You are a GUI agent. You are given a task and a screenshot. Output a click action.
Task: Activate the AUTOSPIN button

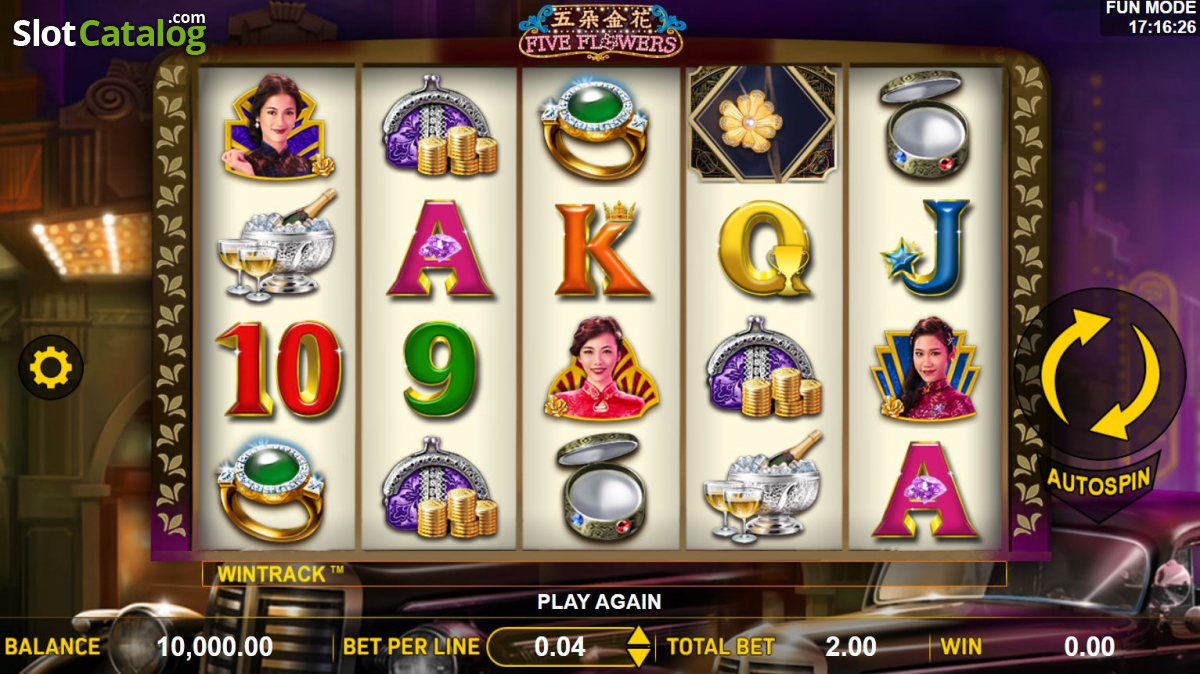(x=1097, y=481)
